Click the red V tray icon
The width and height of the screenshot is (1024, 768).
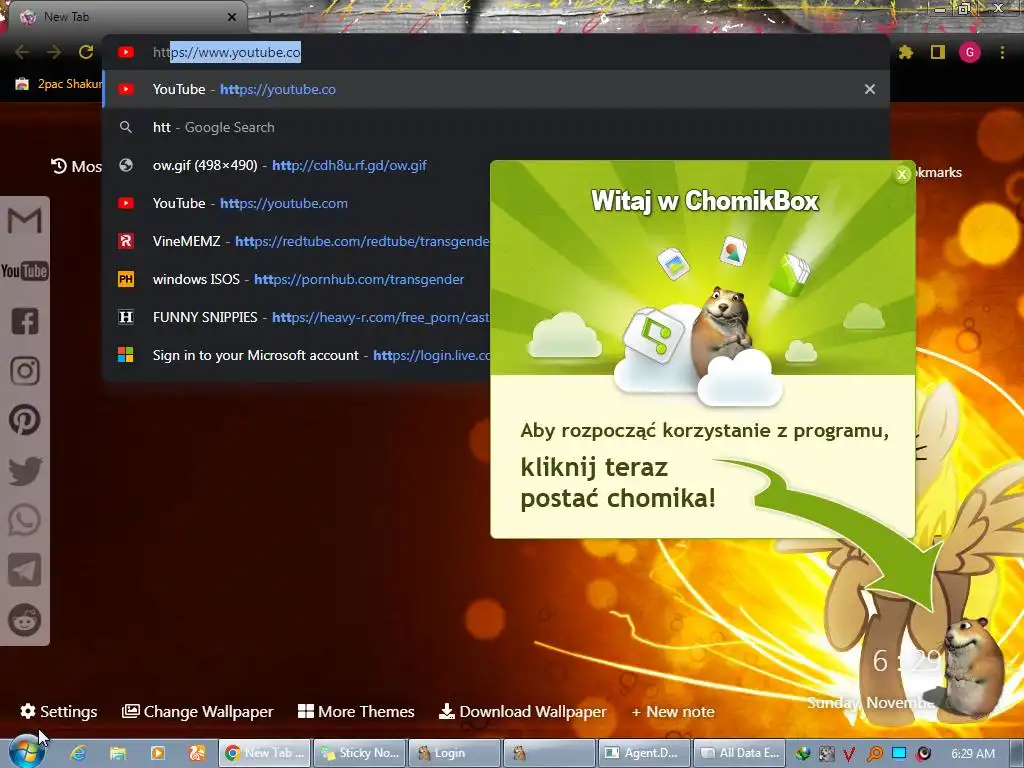coord(850,754)
